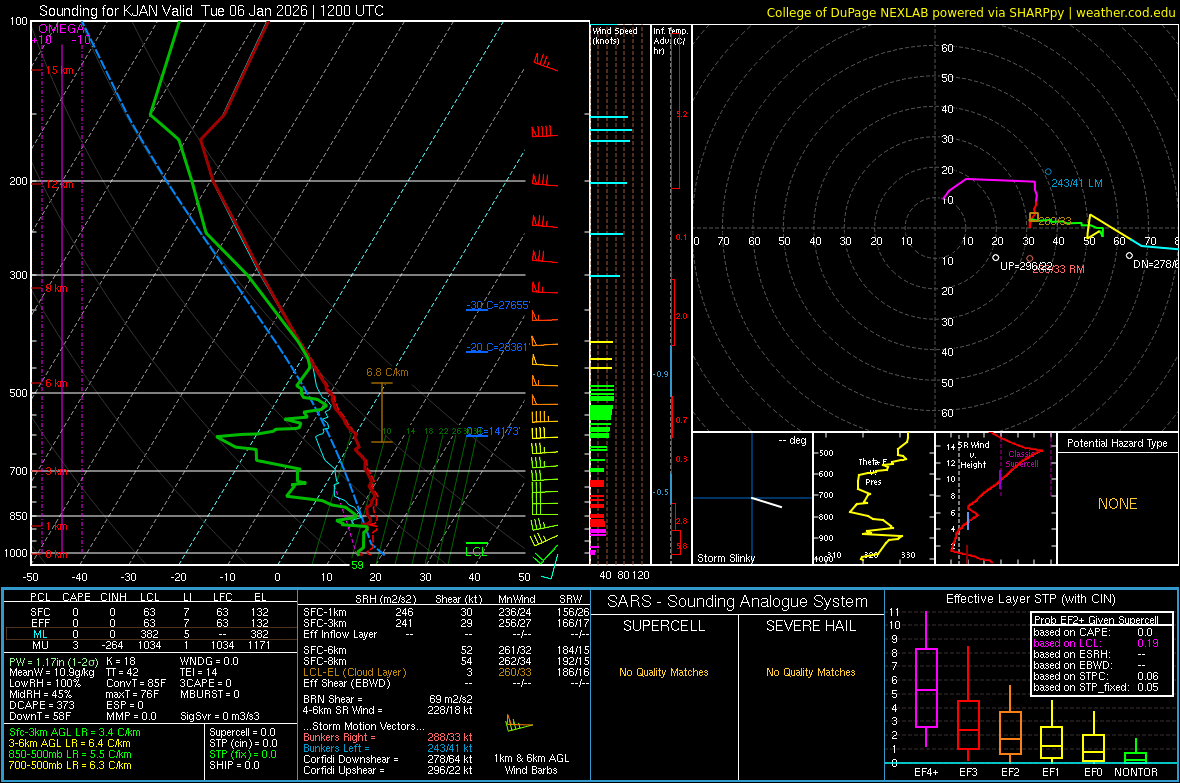Click the SFC-6km shear row label
1180x783 pixels.
tap(325, 650)
